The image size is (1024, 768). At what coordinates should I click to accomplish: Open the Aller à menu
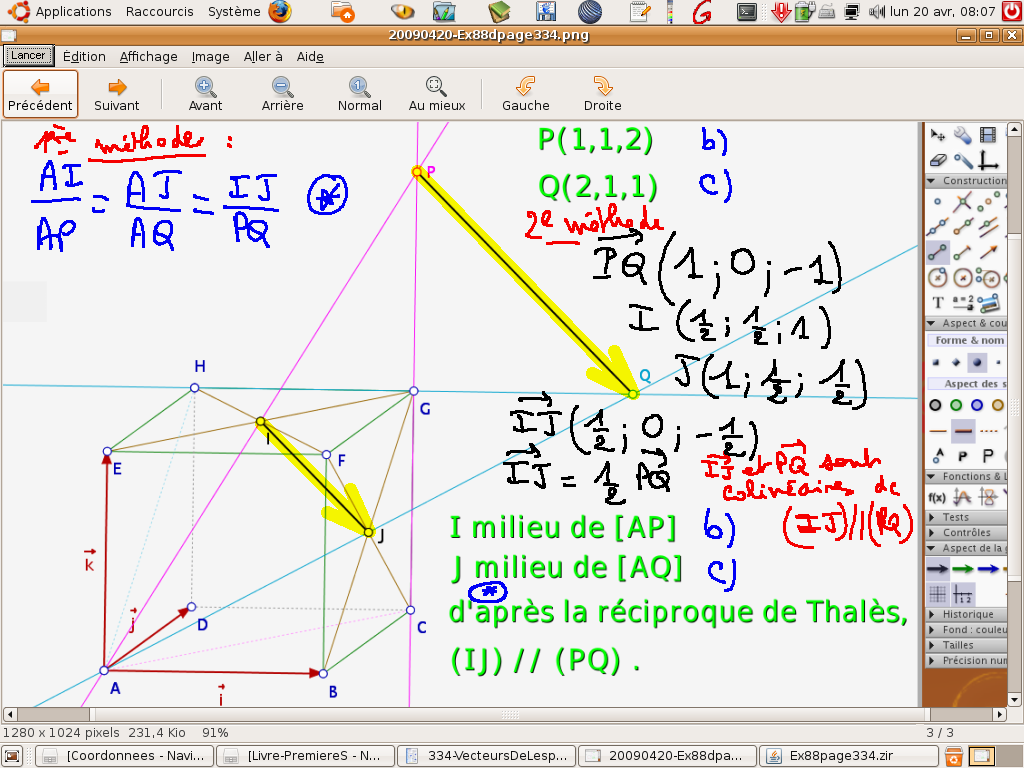pos(263,57)
